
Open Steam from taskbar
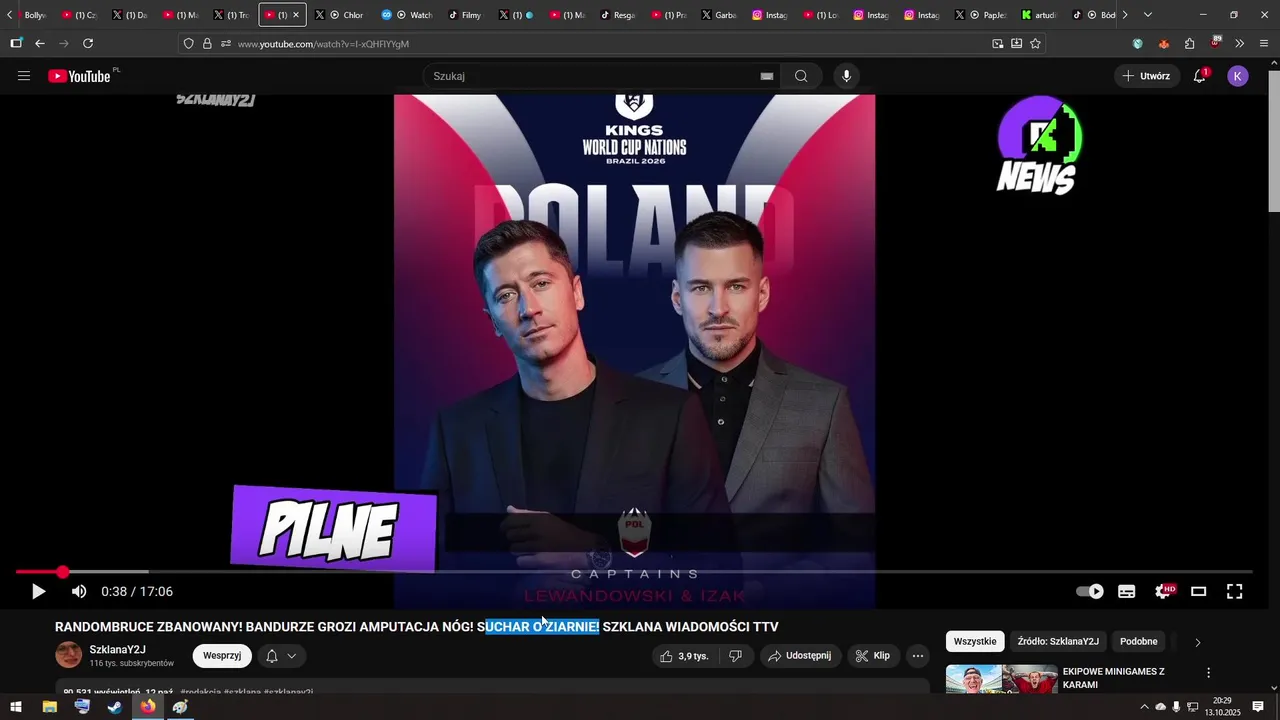click(115, 707)
